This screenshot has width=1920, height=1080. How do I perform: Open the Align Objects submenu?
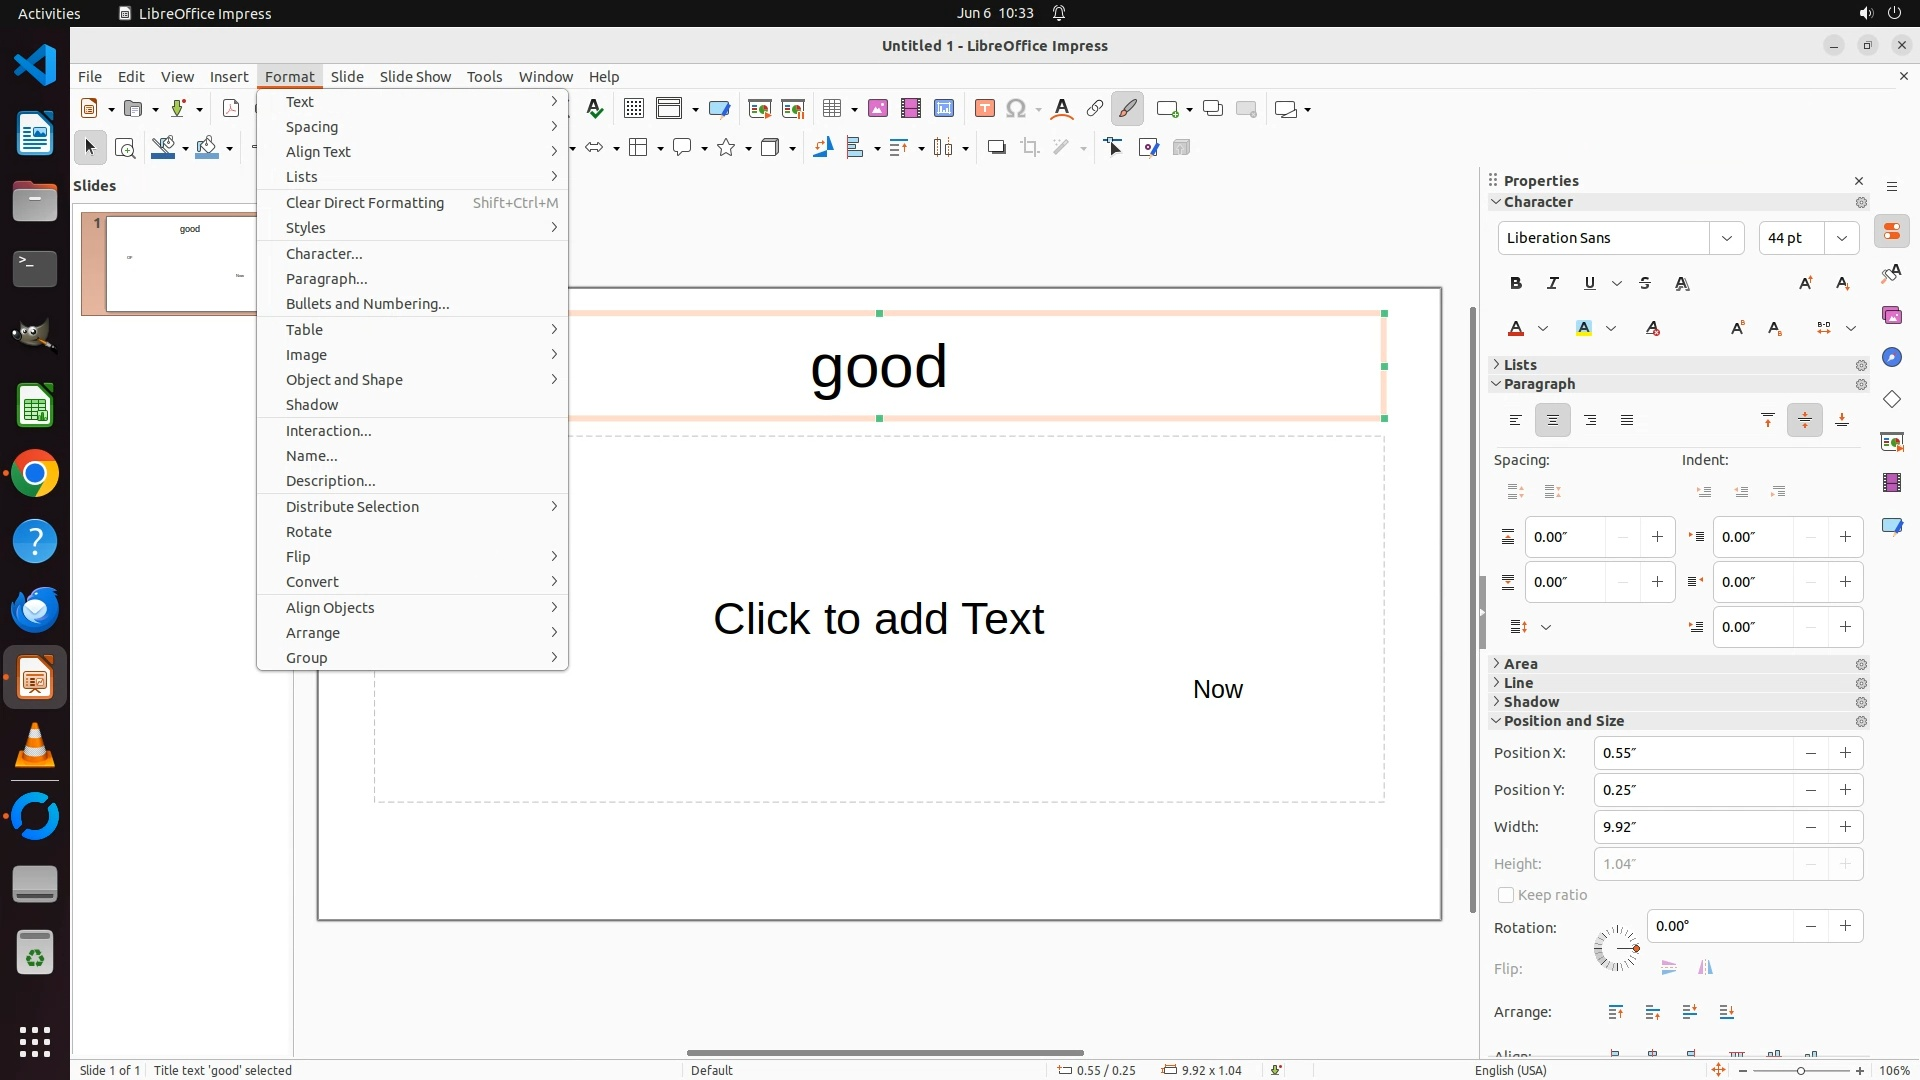click(330, 608)
